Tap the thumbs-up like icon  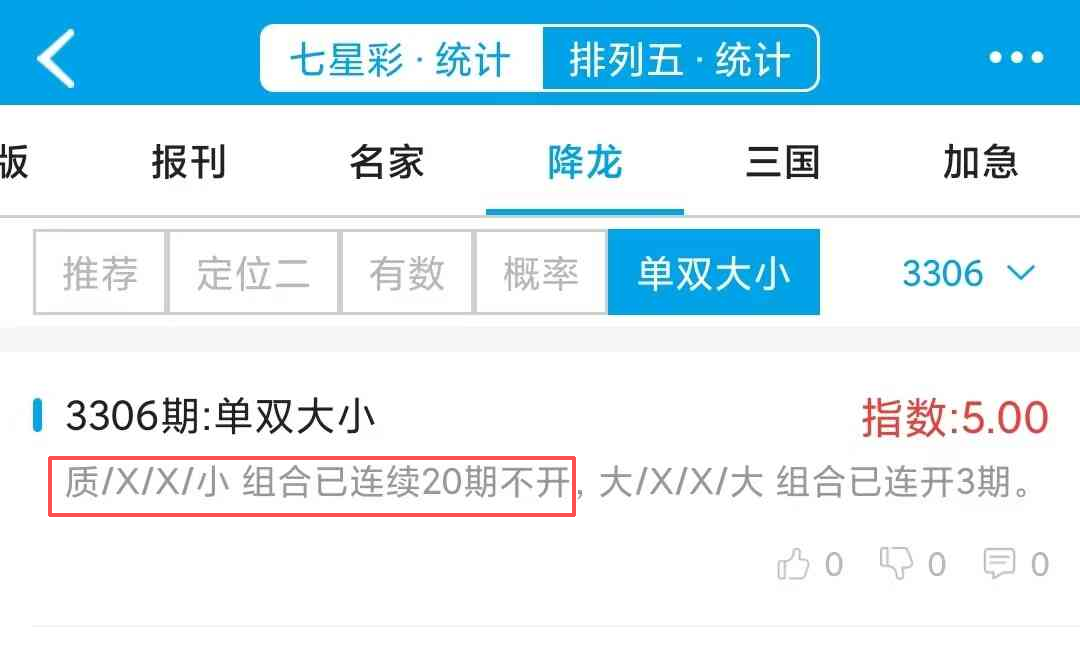pyautogui.click(x=793, y=565)
